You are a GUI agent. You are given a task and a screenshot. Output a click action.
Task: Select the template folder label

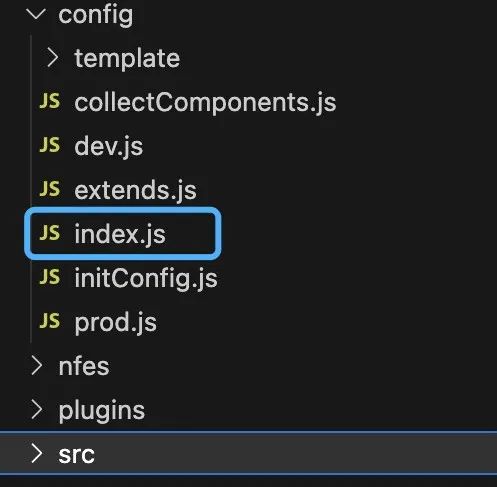127,58
